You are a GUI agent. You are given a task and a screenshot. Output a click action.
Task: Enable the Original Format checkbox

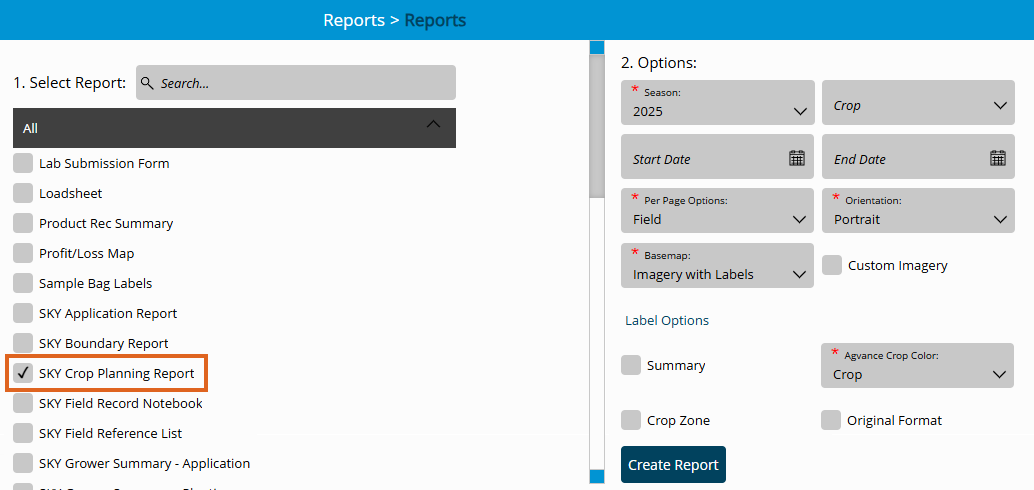[x=831, y=420]
